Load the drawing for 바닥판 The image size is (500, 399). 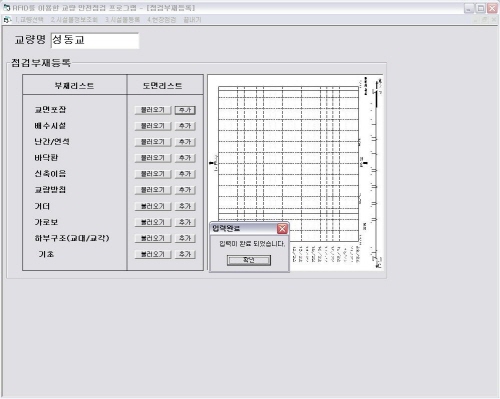point(153,158)
